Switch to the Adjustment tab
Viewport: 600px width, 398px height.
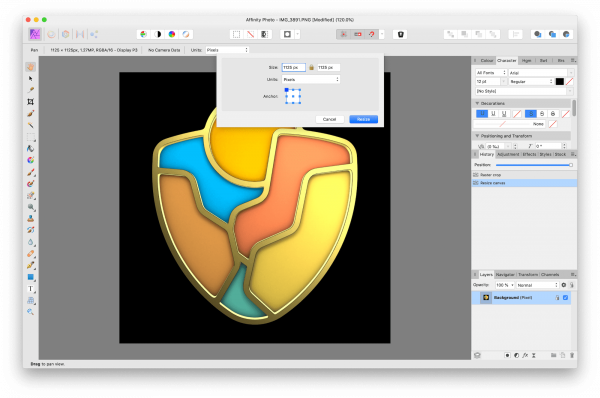(x=508, y=154)
